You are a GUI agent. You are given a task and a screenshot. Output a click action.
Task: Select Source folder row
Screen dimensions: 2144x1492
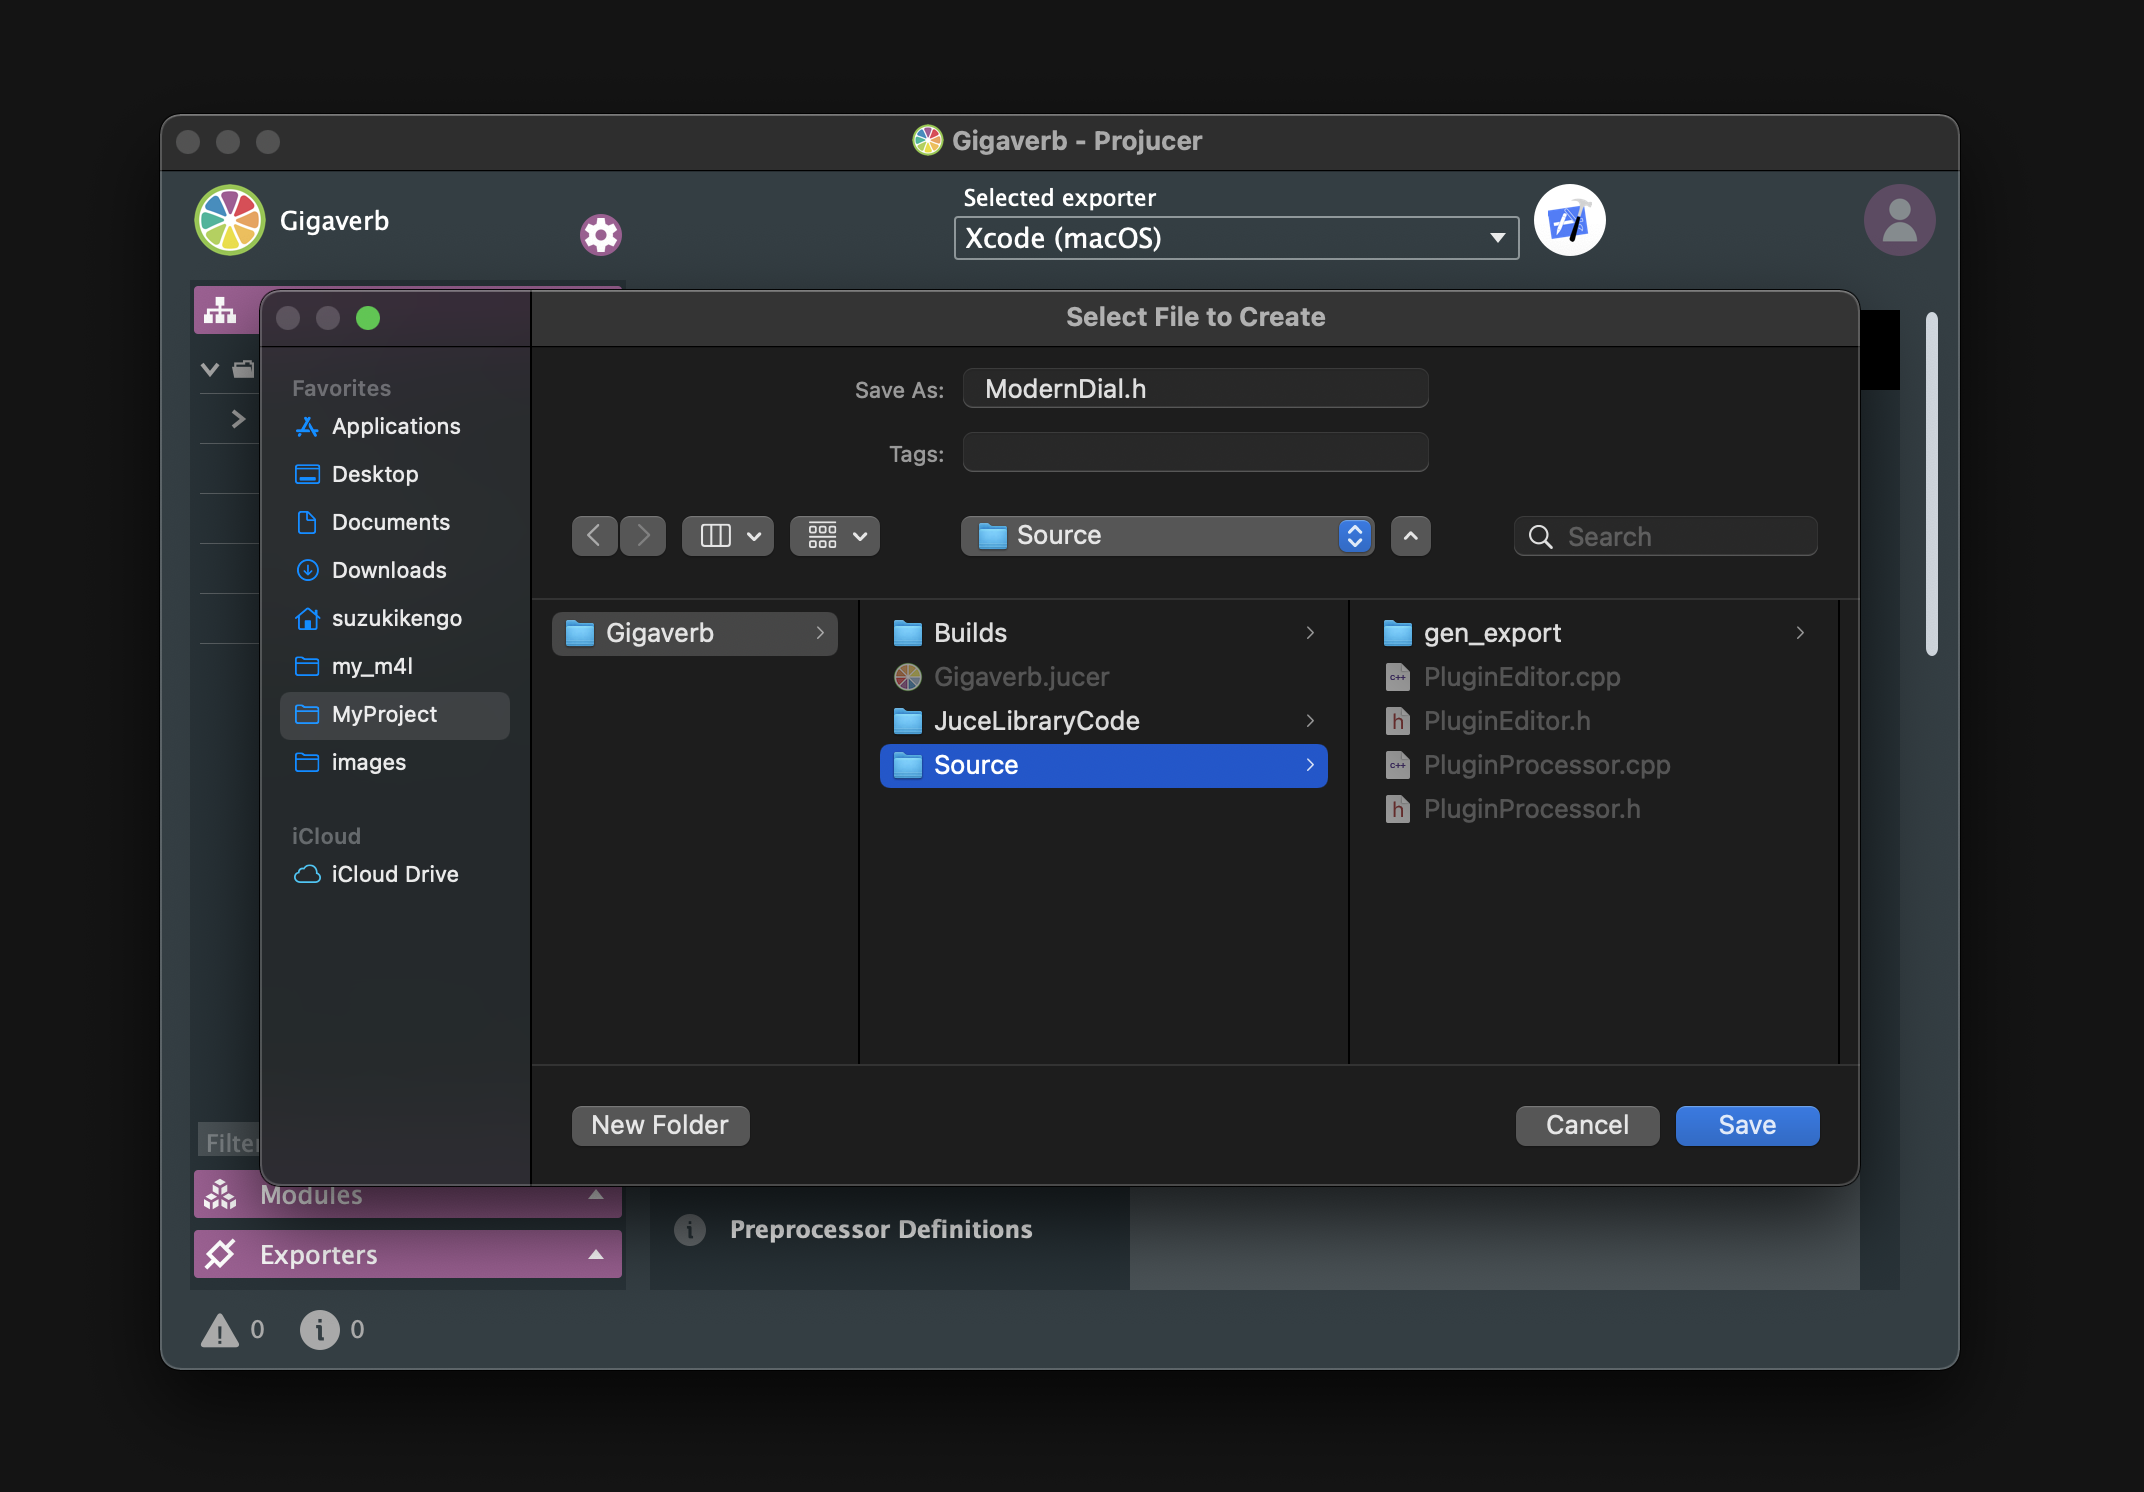tap(1104, 765)
